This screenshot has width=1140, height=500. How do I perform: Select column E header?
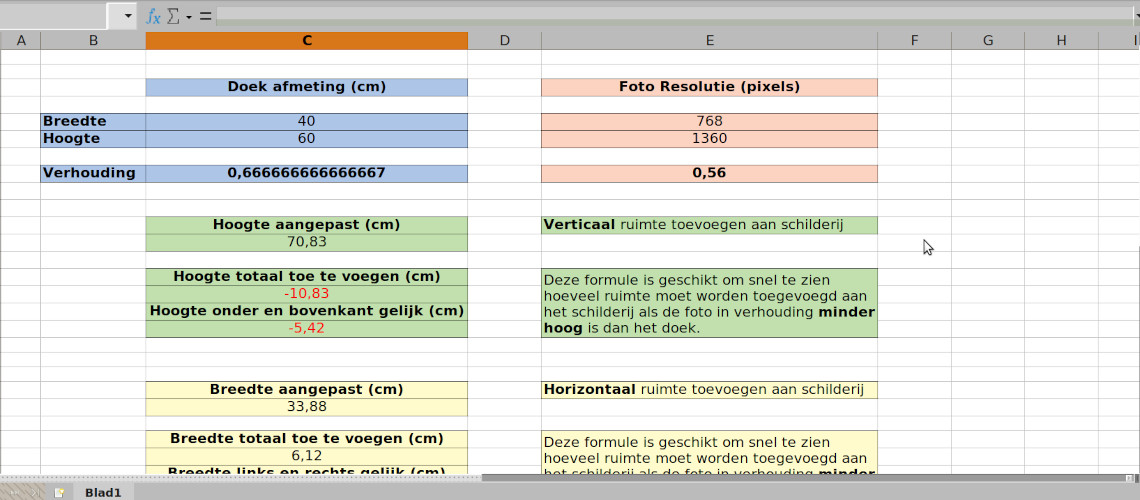[x=709, y=40]
